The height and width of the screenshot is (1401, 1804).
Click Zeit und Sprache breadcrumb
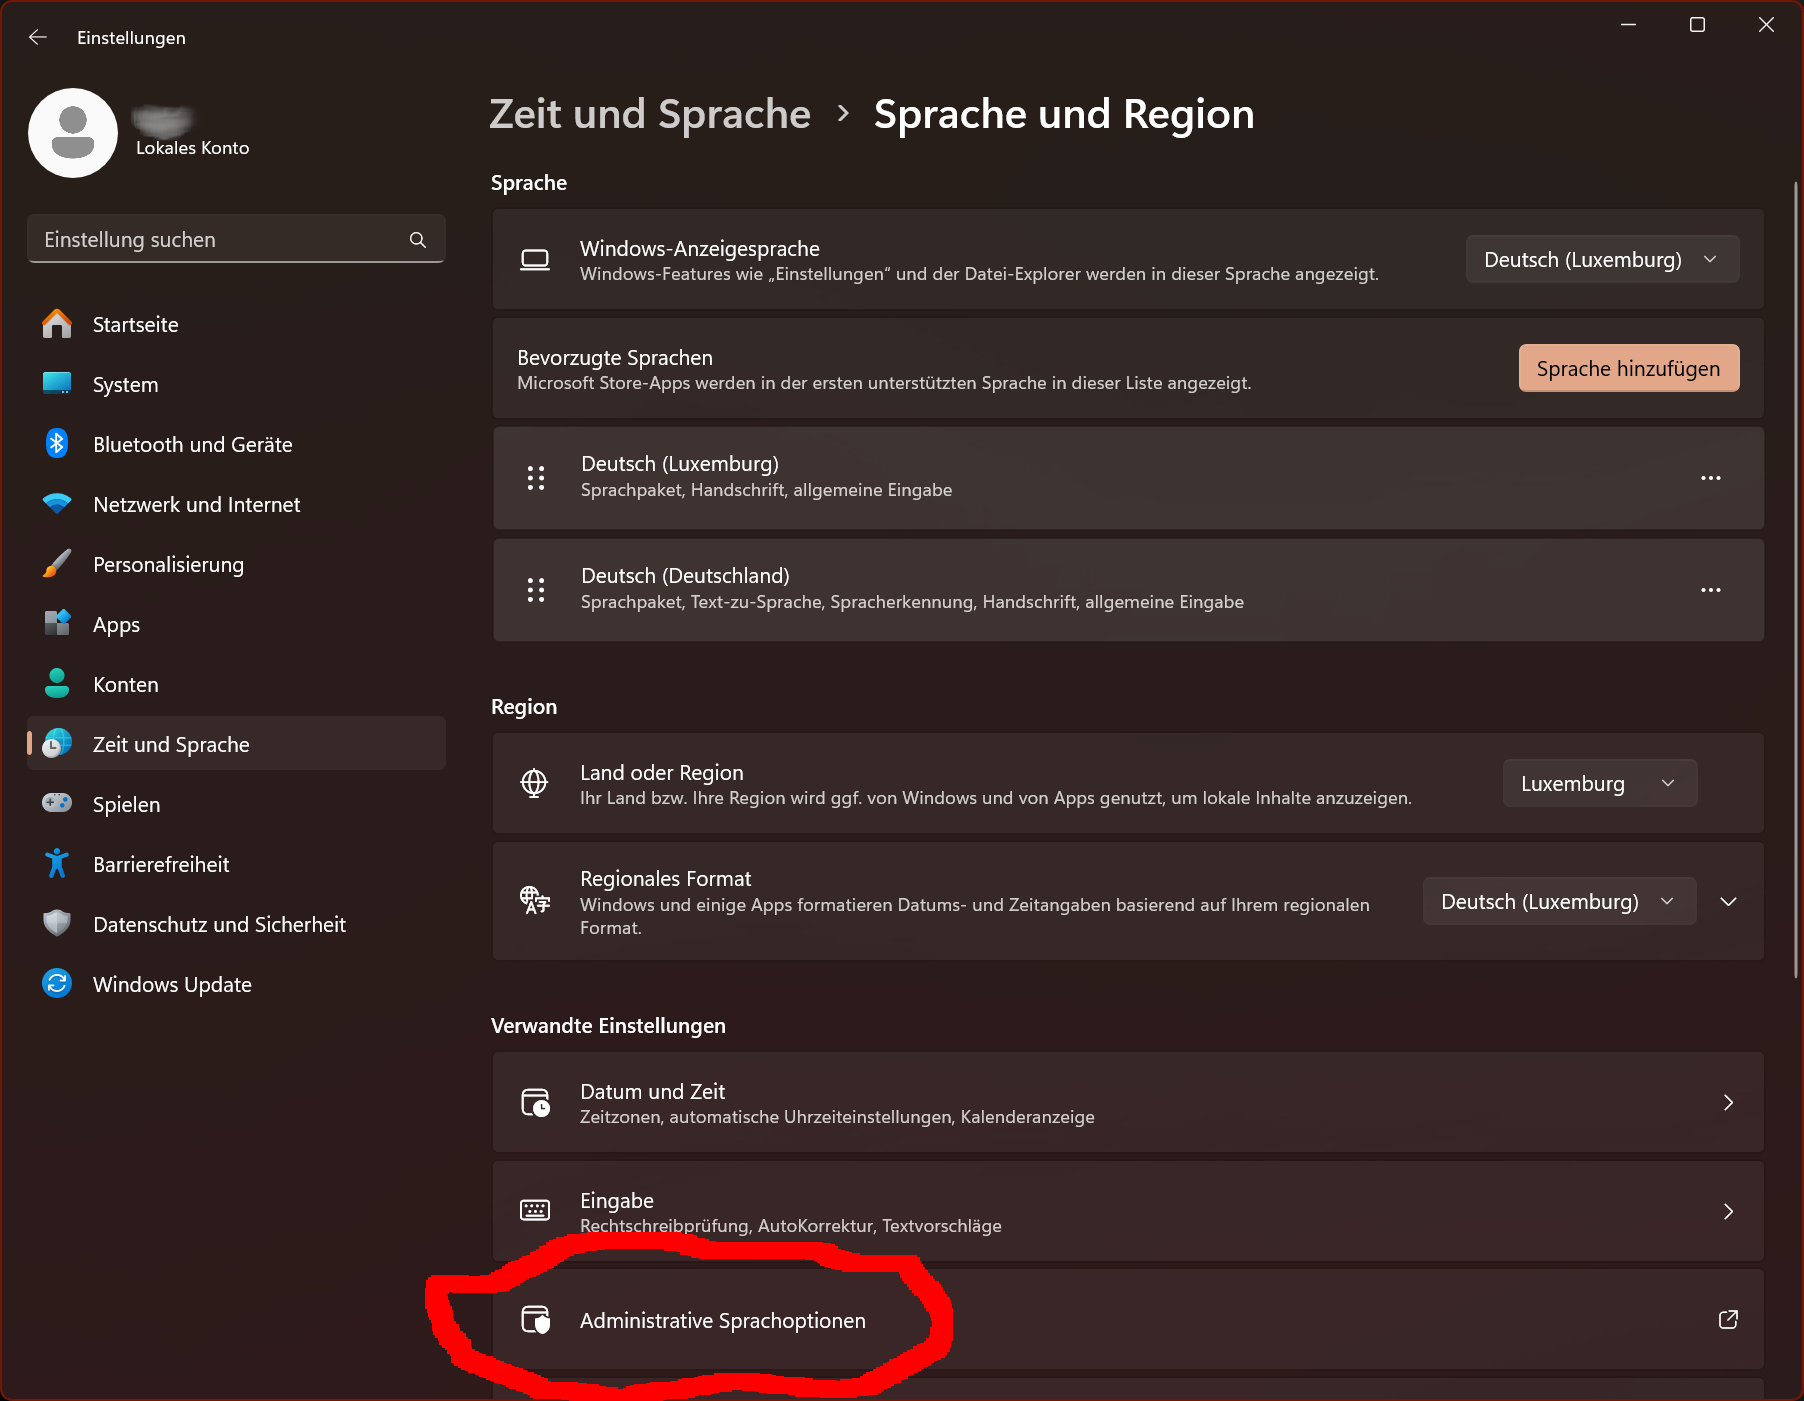pos(649,114)
